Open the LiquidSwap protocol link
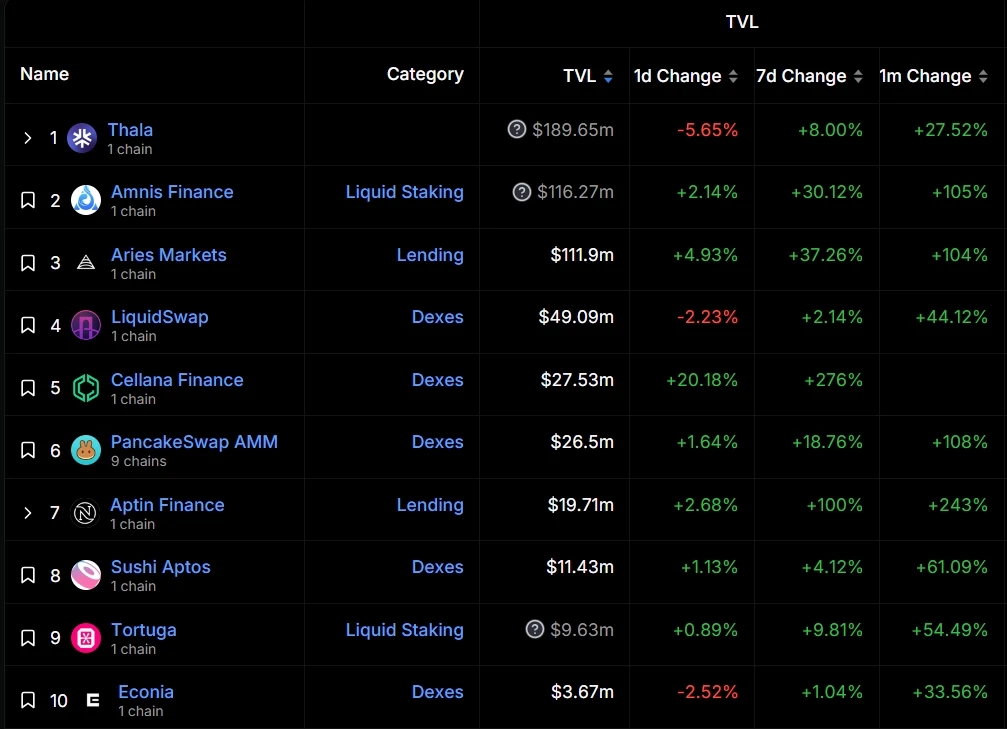This screenshot has height=729, width=1007. coord(160,317)
